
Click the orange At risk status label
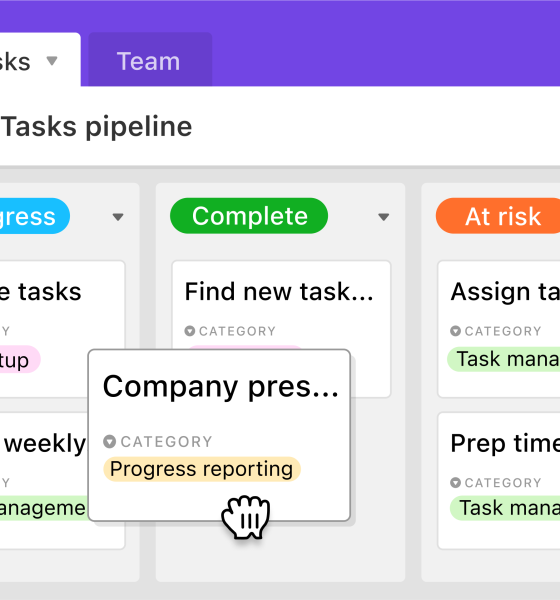[x=499, y=216]
